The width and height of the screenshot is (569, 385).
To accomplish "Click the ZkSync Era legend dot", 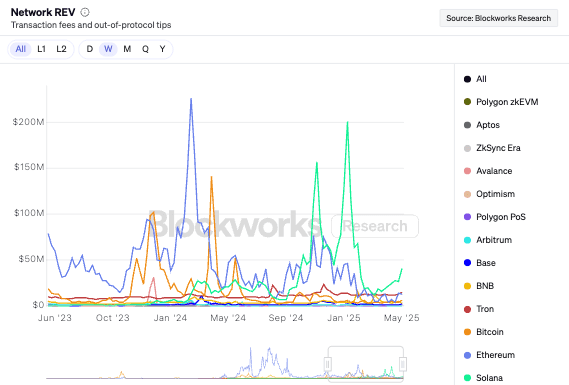I will pos(467,148).
